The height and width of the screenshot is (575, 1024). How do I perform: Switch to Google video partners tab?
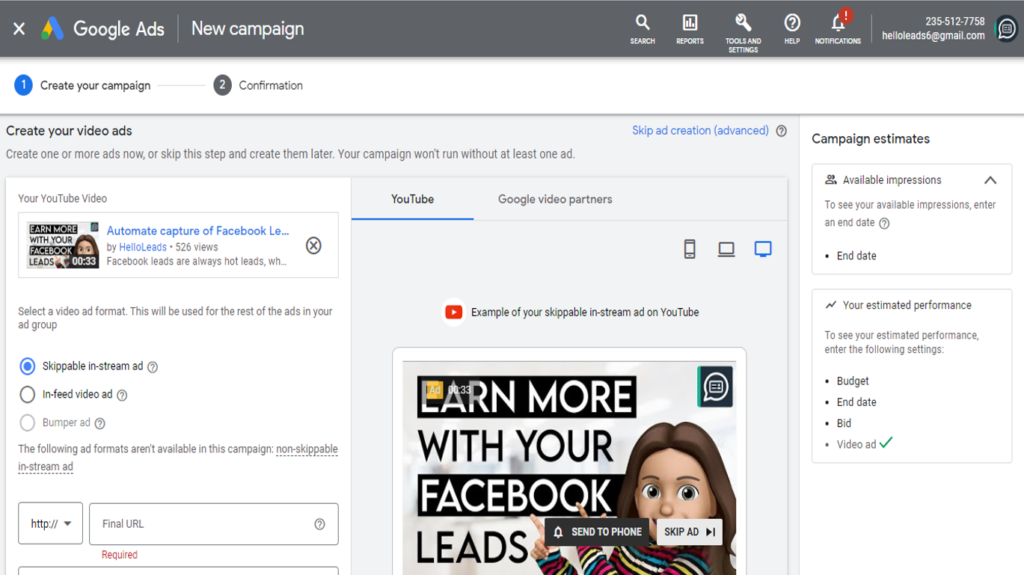tap(555, 199)
